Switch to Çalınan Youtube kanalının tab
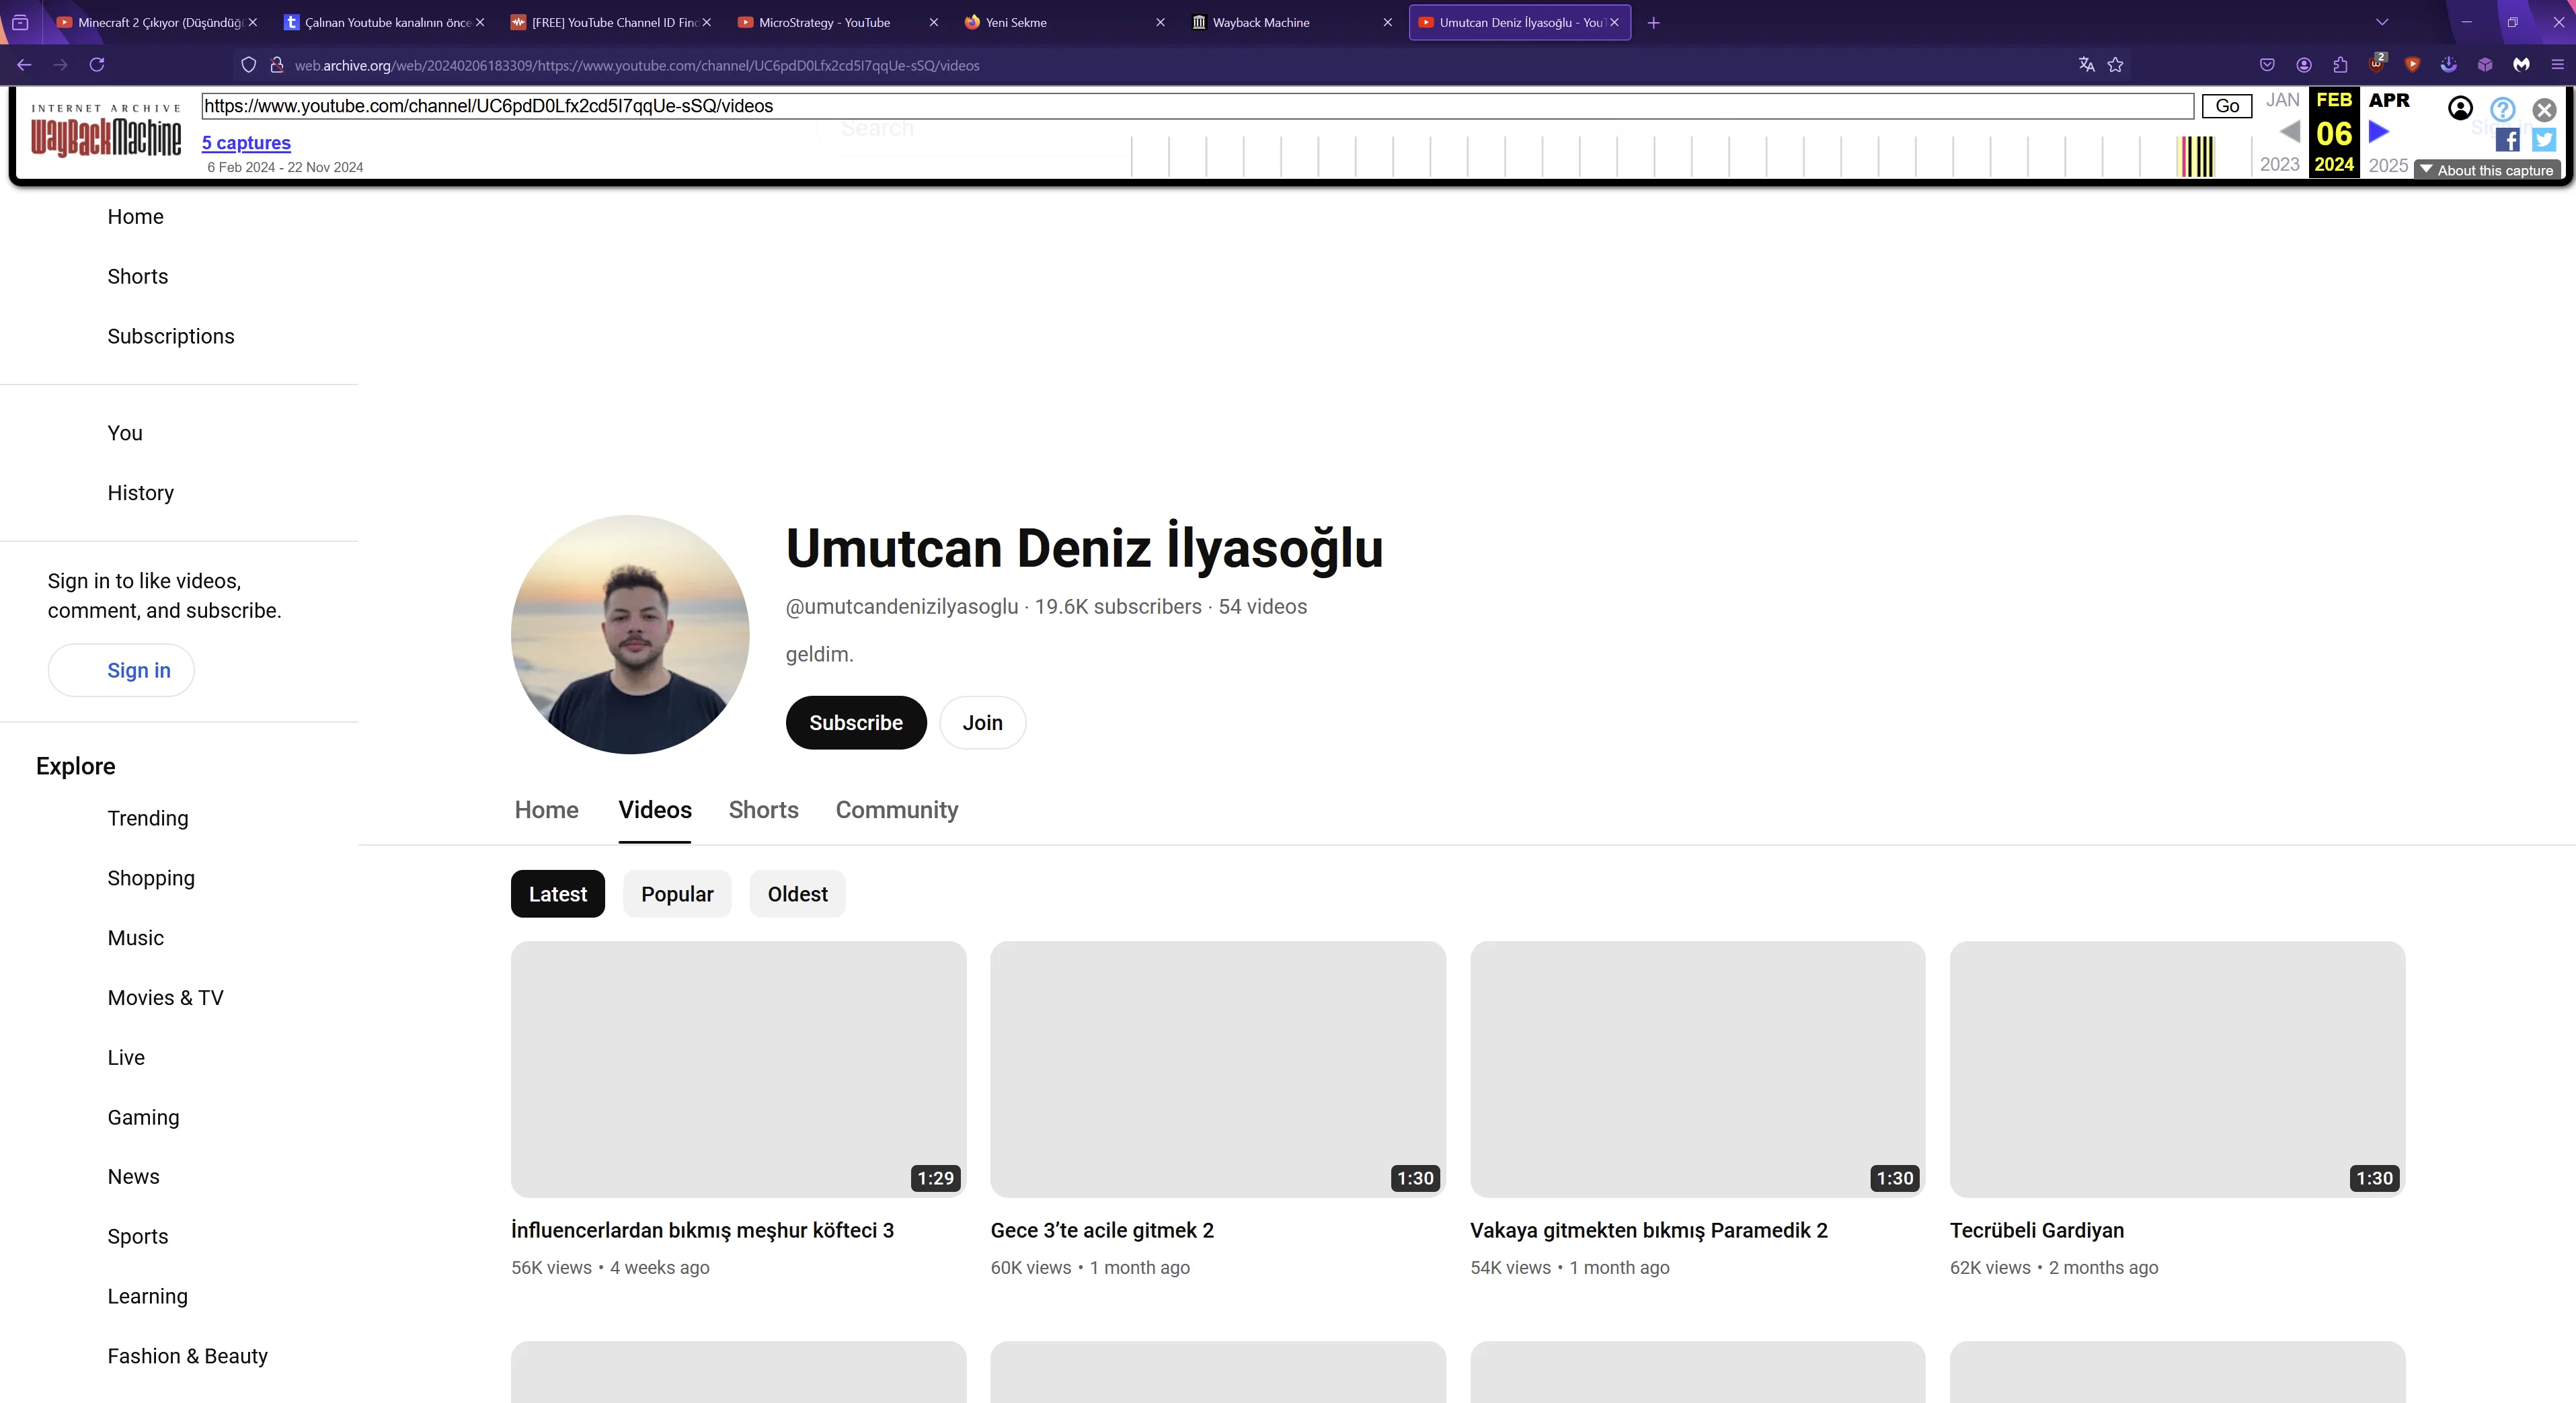 [x=385, y=22]
